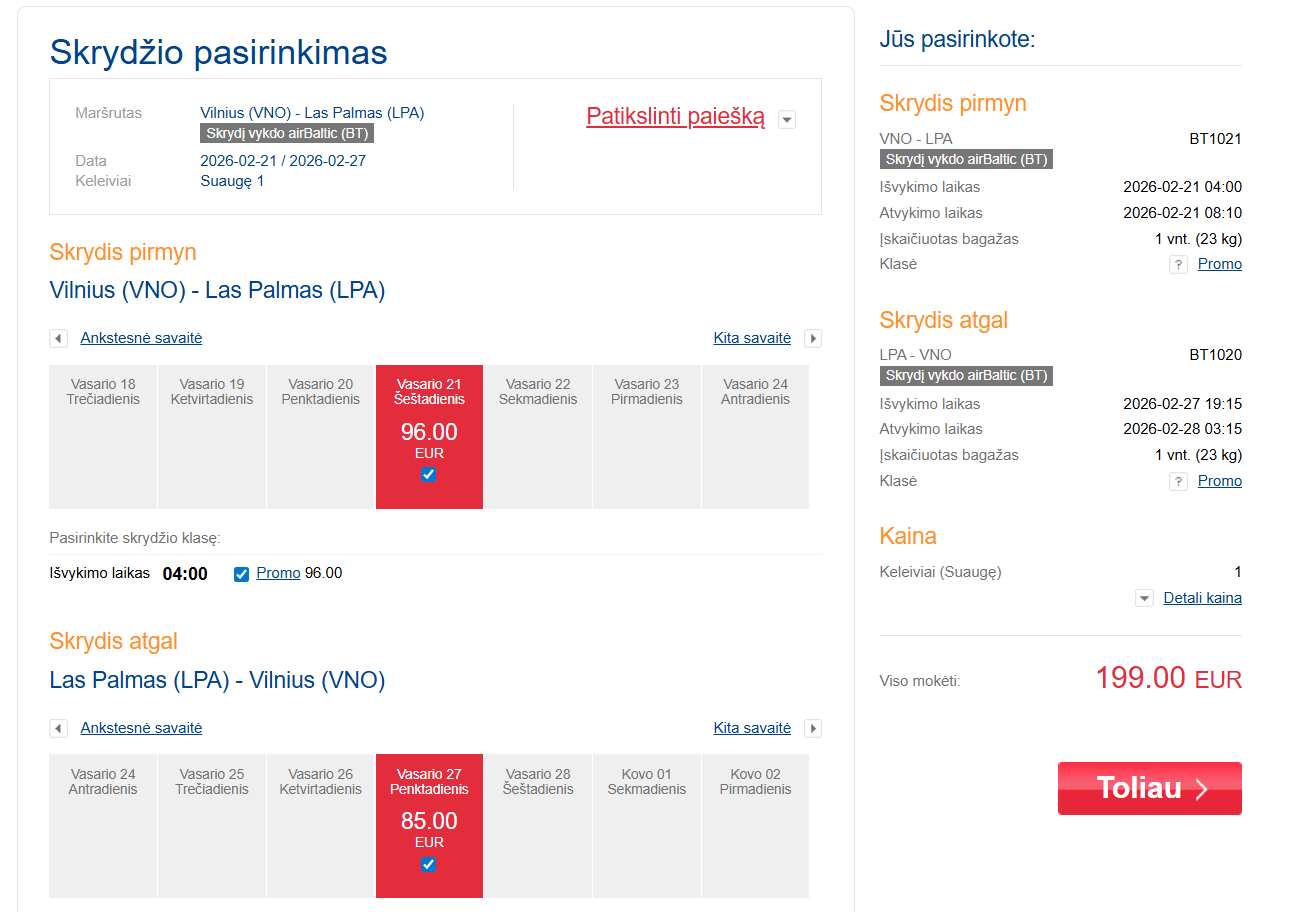Click previous week arrow for return flight
This screenshot has width=1295, height=912.
click(59, 729)
